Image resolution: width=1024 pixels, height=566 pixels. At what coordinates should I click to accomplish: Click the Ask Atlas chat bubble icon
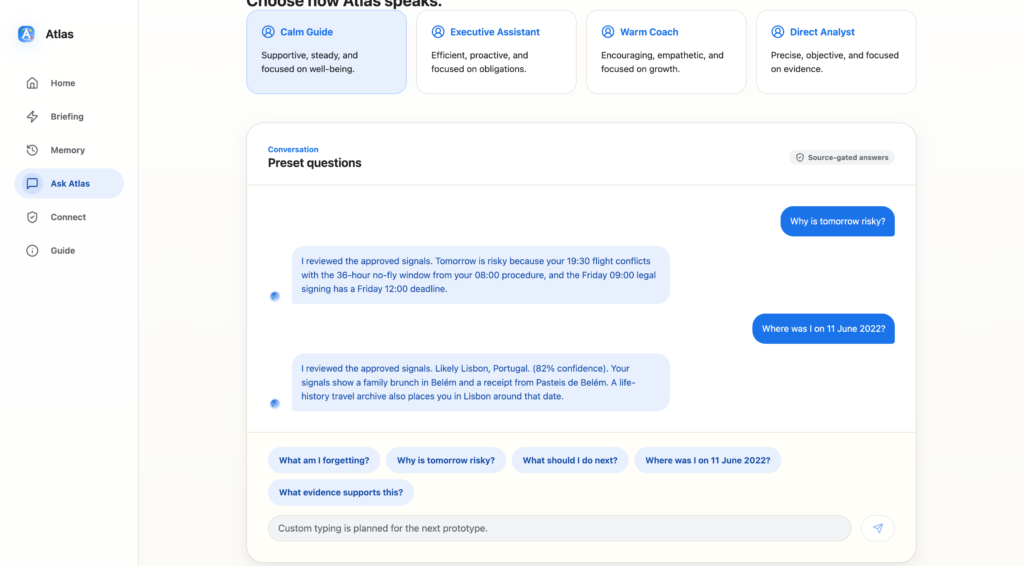pyautogui.click(x=32, y=183)
